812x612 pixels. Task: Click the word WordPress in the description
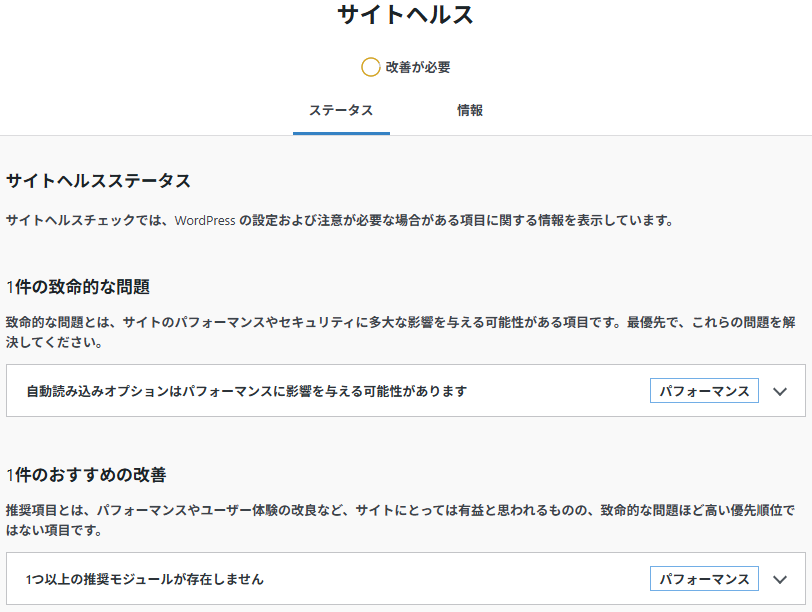205,220
